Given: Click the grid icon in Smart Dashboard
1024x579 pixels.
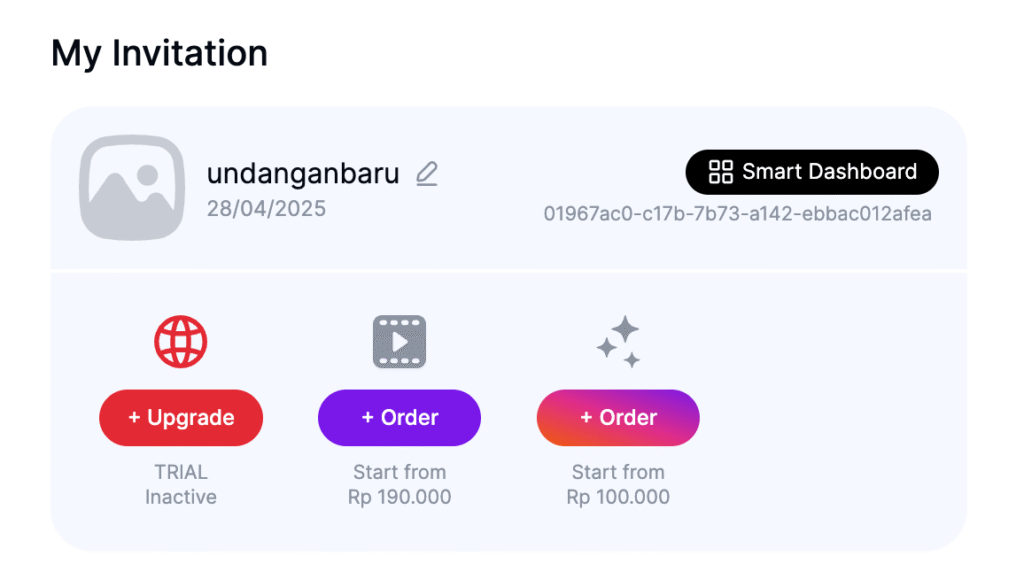Looking at the screenshot, I should [x=721, y=172].
